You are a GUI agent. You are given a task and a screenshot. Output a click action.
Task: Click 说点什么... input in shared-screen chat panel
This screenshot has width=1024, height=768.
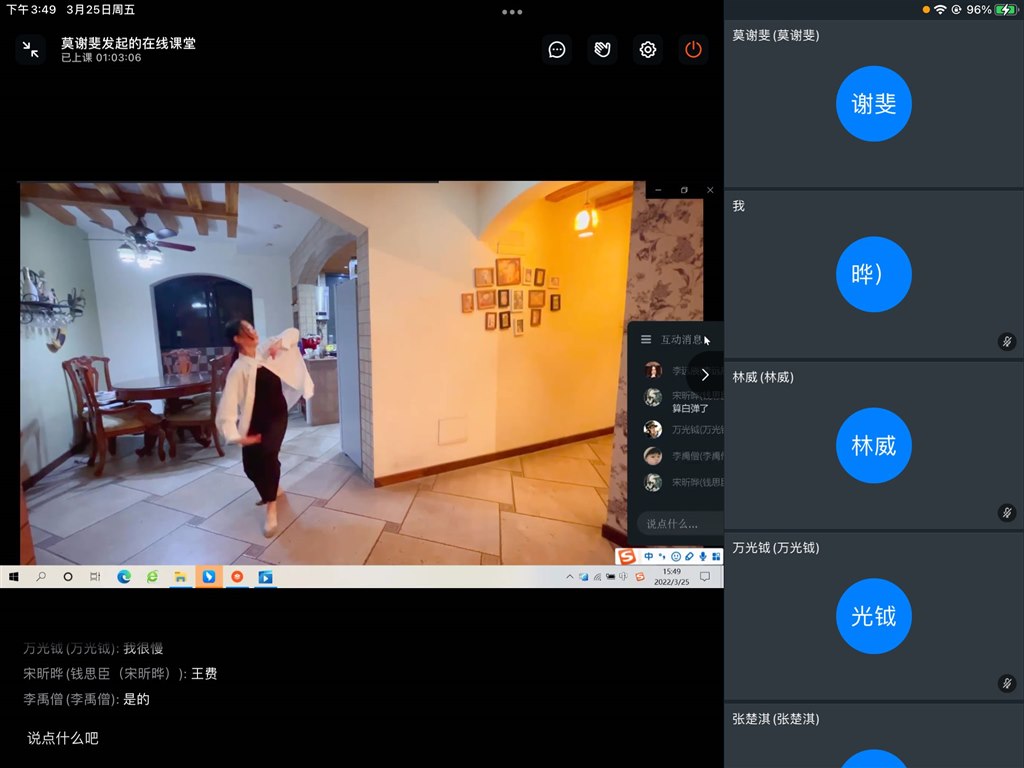[679, 524]
